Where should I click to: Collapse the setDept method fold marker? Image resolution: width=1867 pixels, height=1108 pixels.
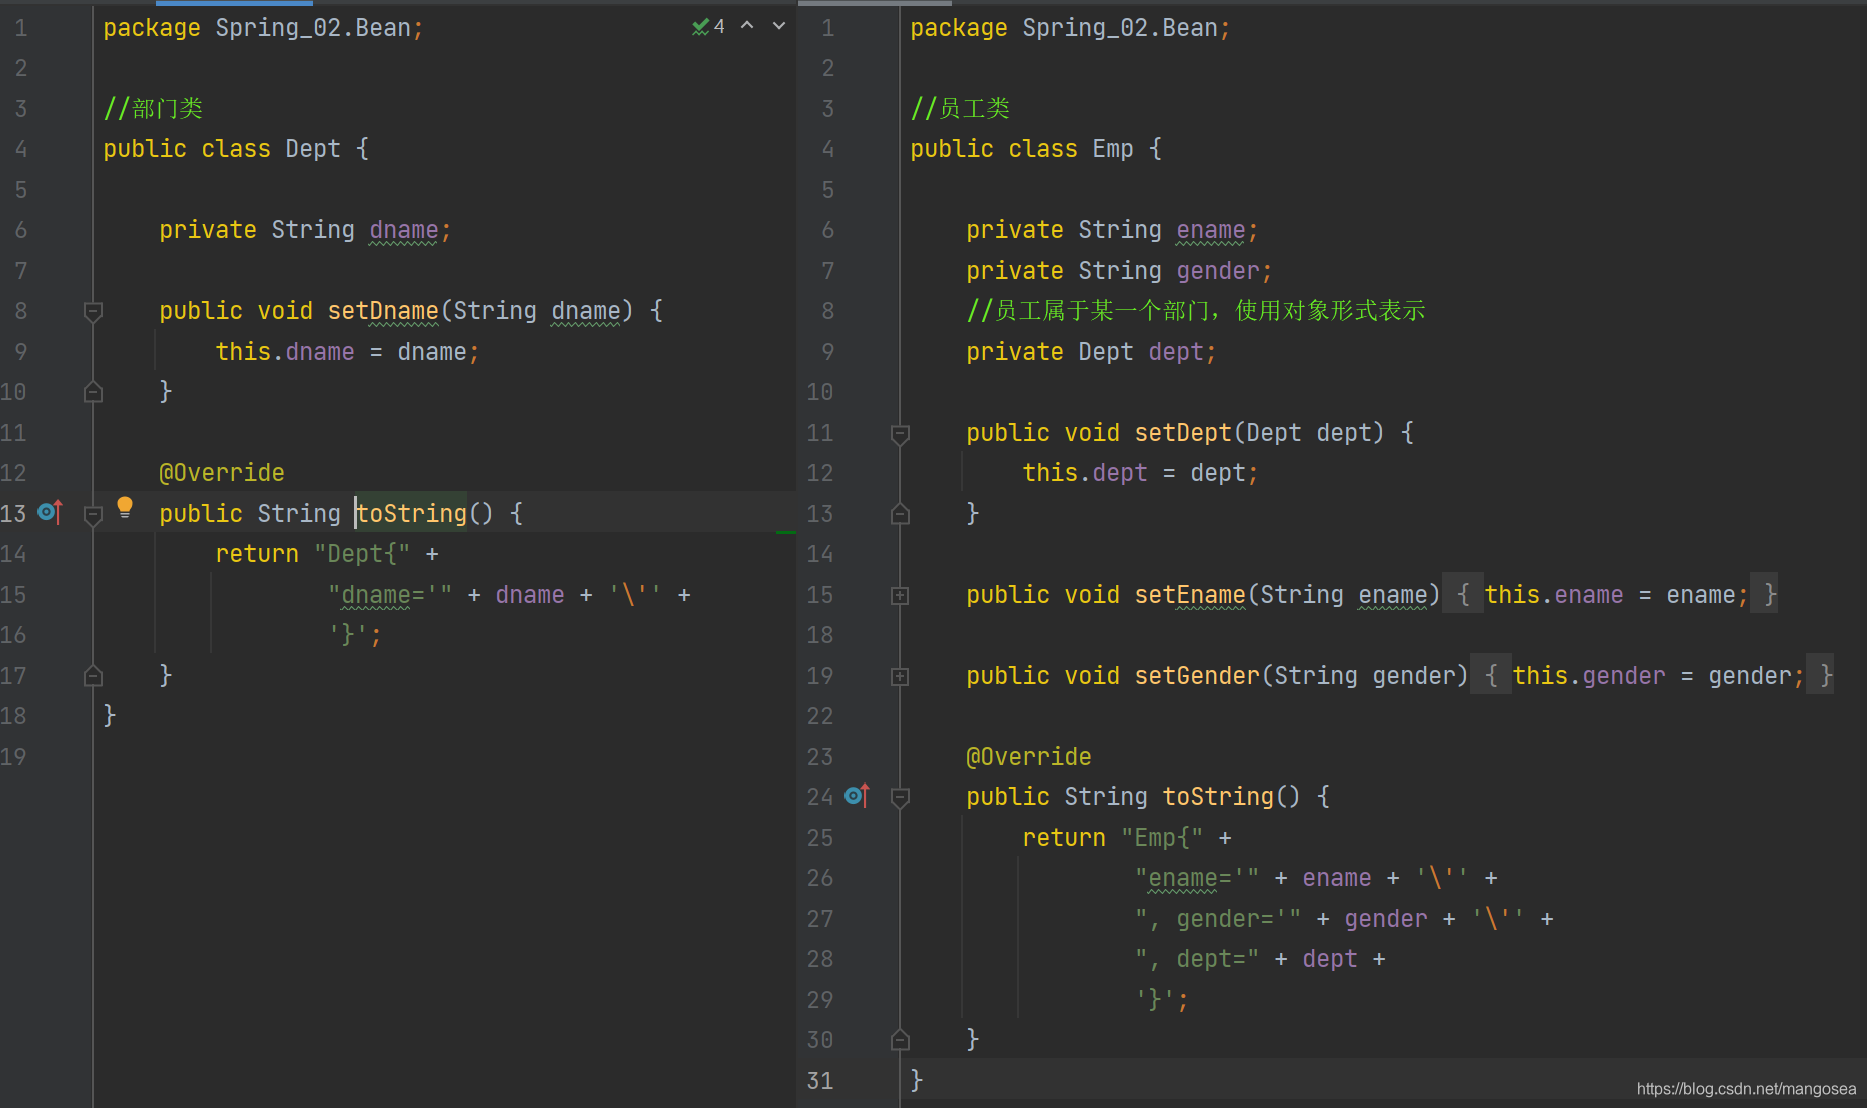pos(900,433)
